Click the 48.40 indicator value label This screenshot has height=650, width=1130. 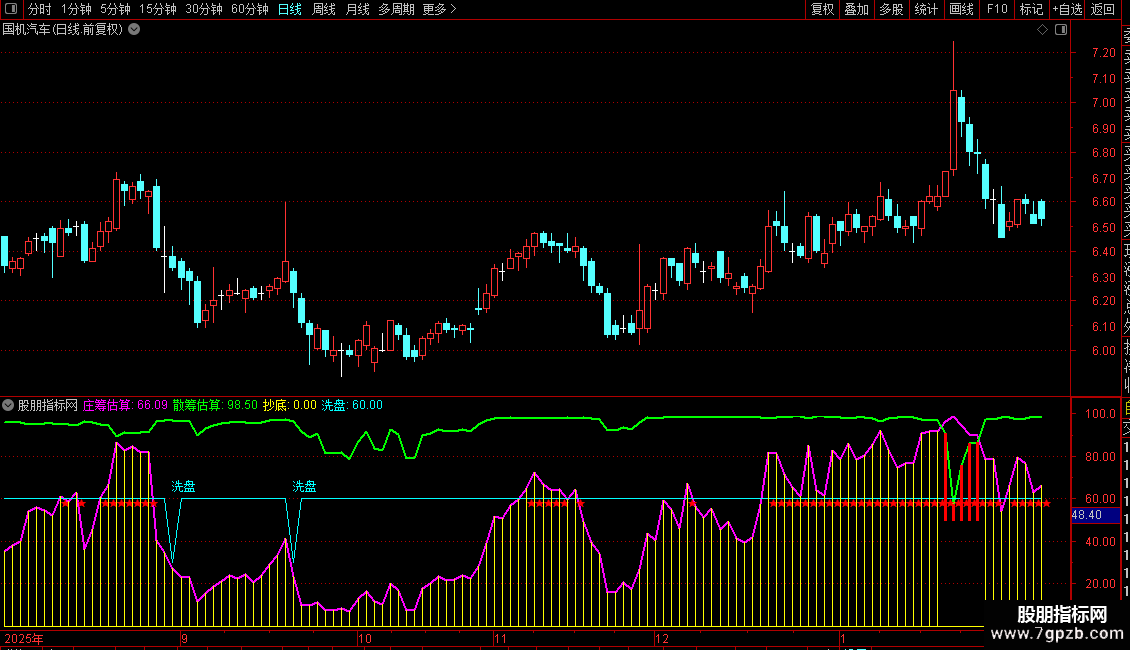click(x=1086, y=515)
